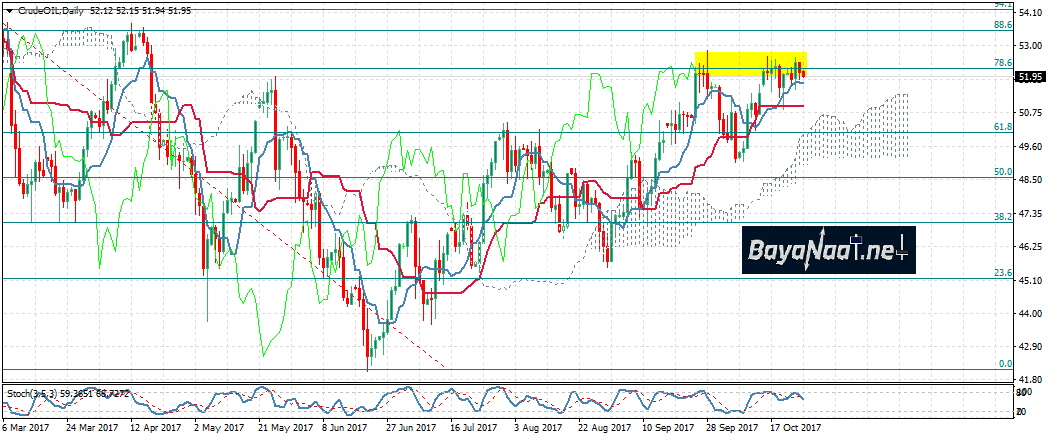Click the 6 Mar 2017 date marker
Image resolution: width=1053 pixels, height=439 pixels.
coord(28,427)
